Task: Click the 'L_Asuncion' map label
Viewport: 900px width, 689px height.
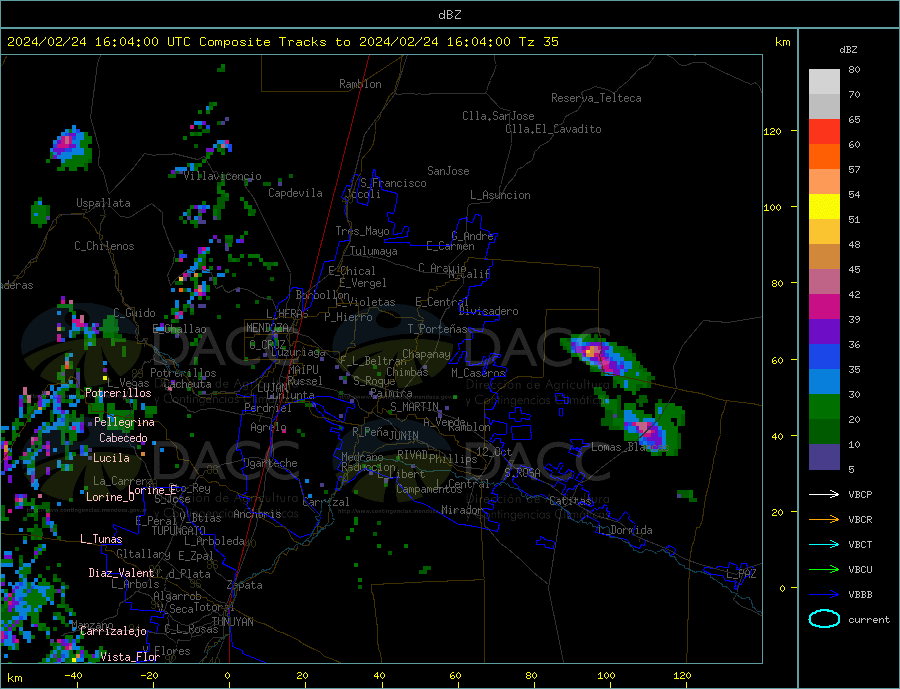Action: point(500,195)
